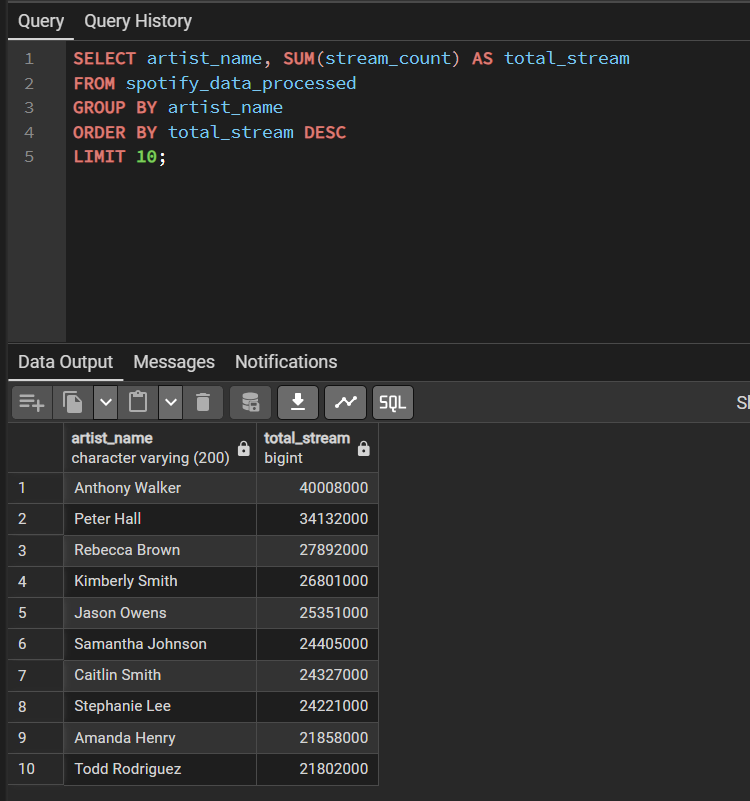The height and width of the screenshot is (801, 750).
Task: Click the 40008000 value cell
Action: point(317,488)
